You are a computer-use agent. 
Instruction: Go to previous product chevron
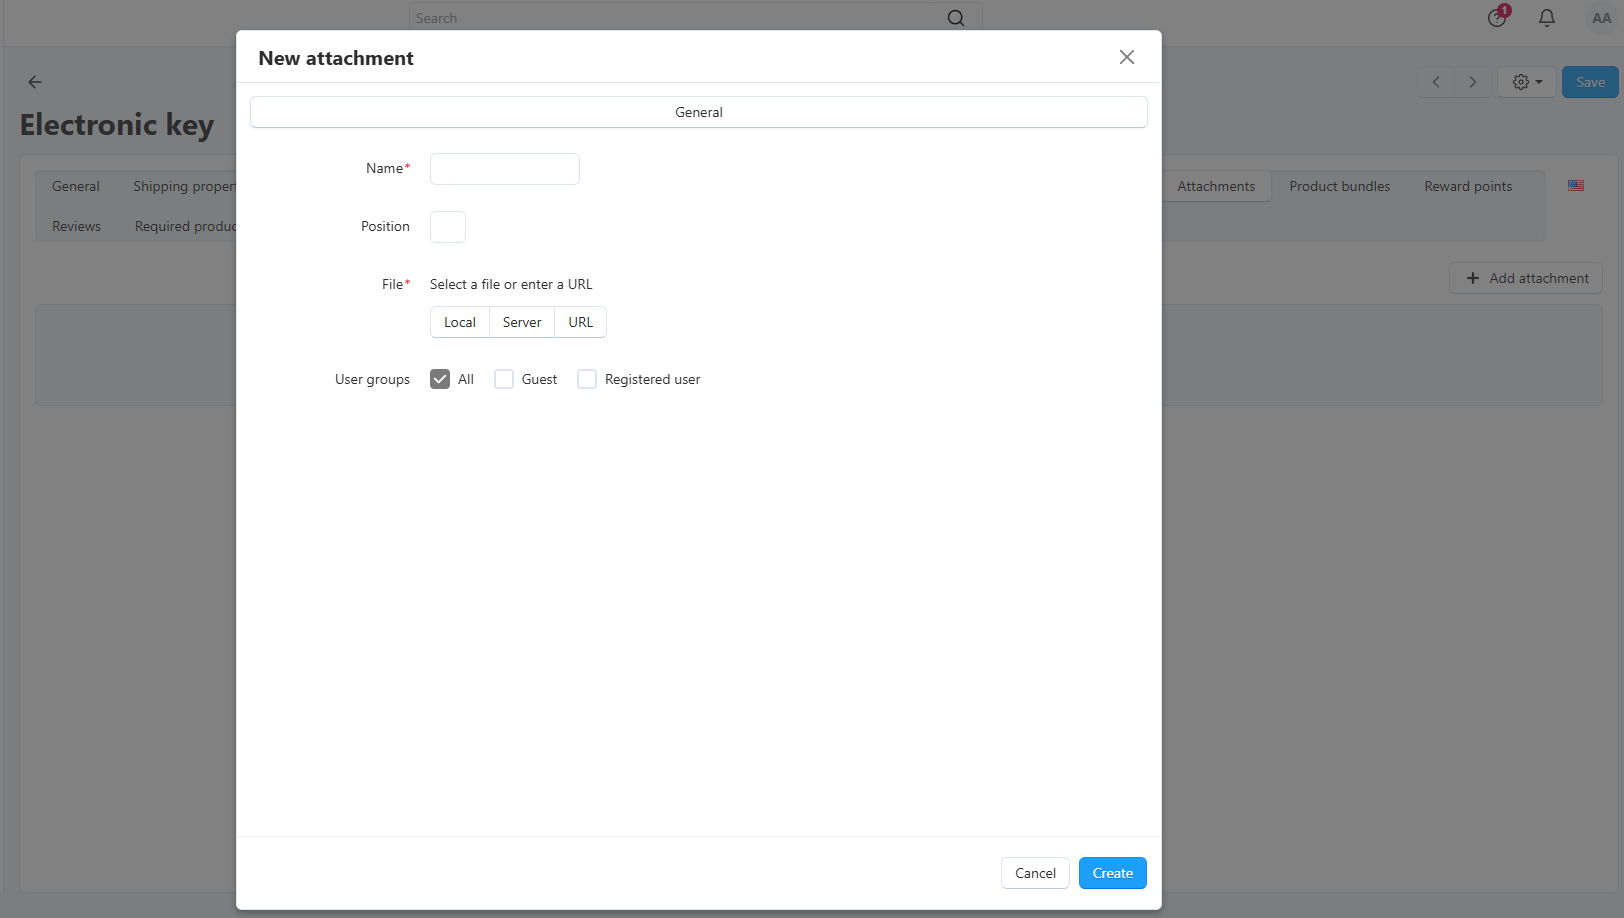point(1436,82)
